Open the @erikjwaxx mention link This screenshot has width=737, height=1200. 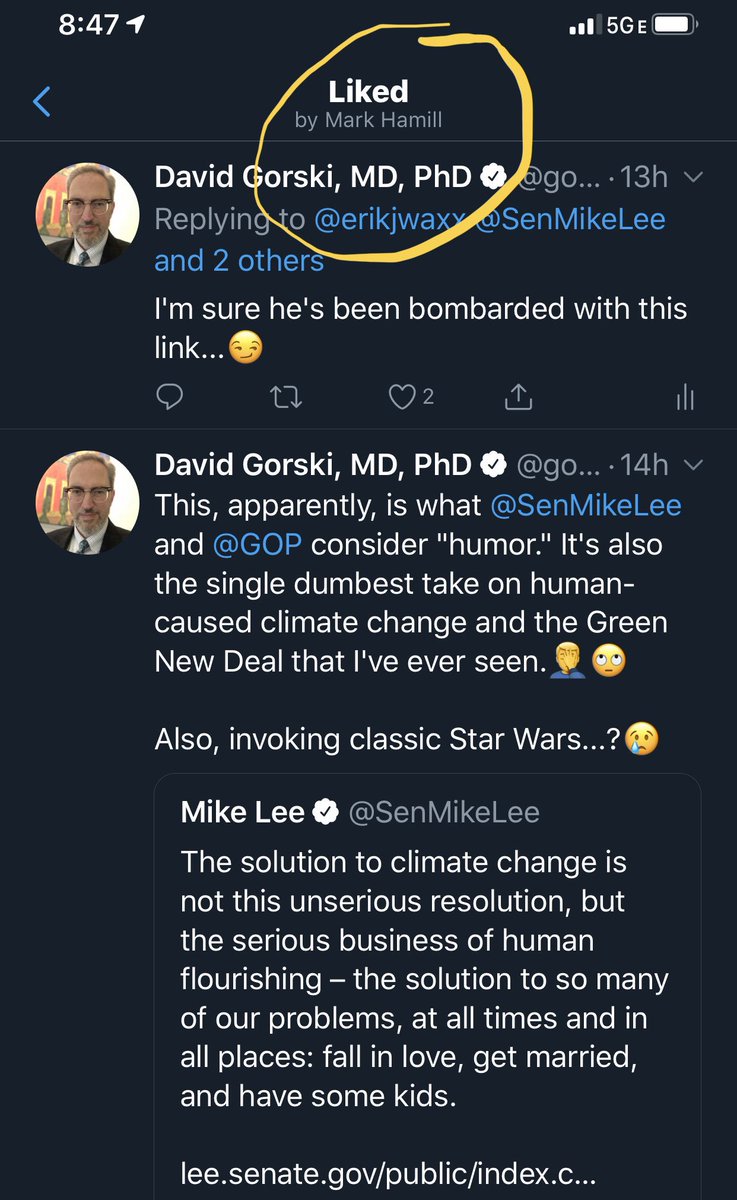382,220
